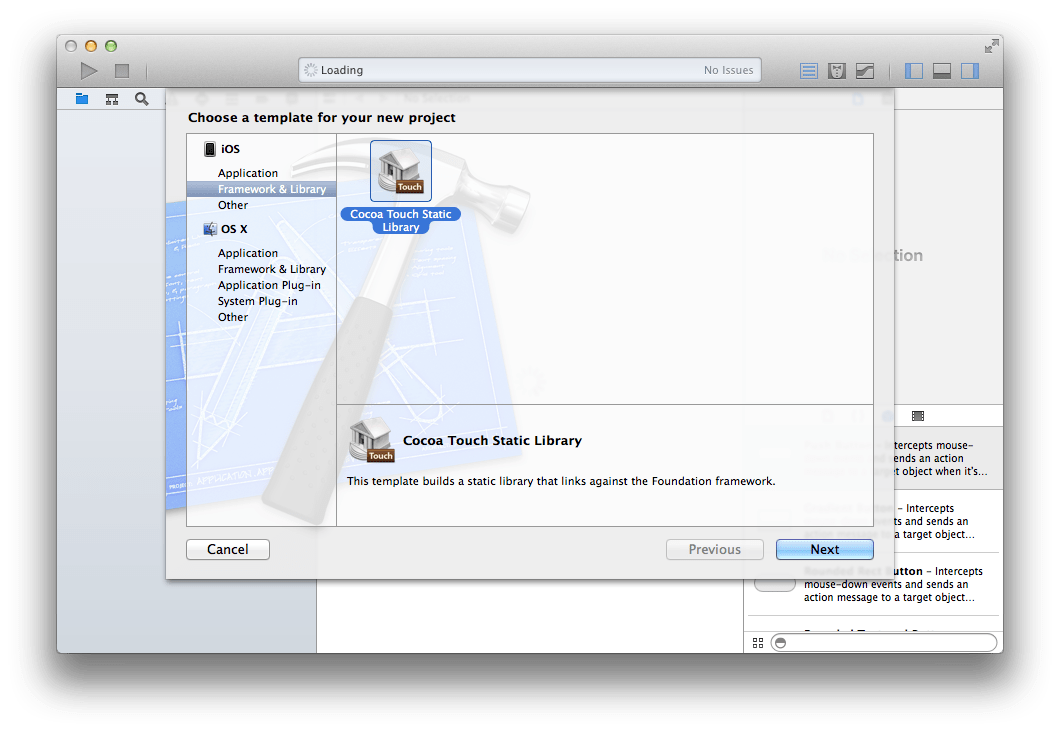Select OS X System Plug-in category
The height and width of the screenshot is (732, 1060).
pos(258,301)
